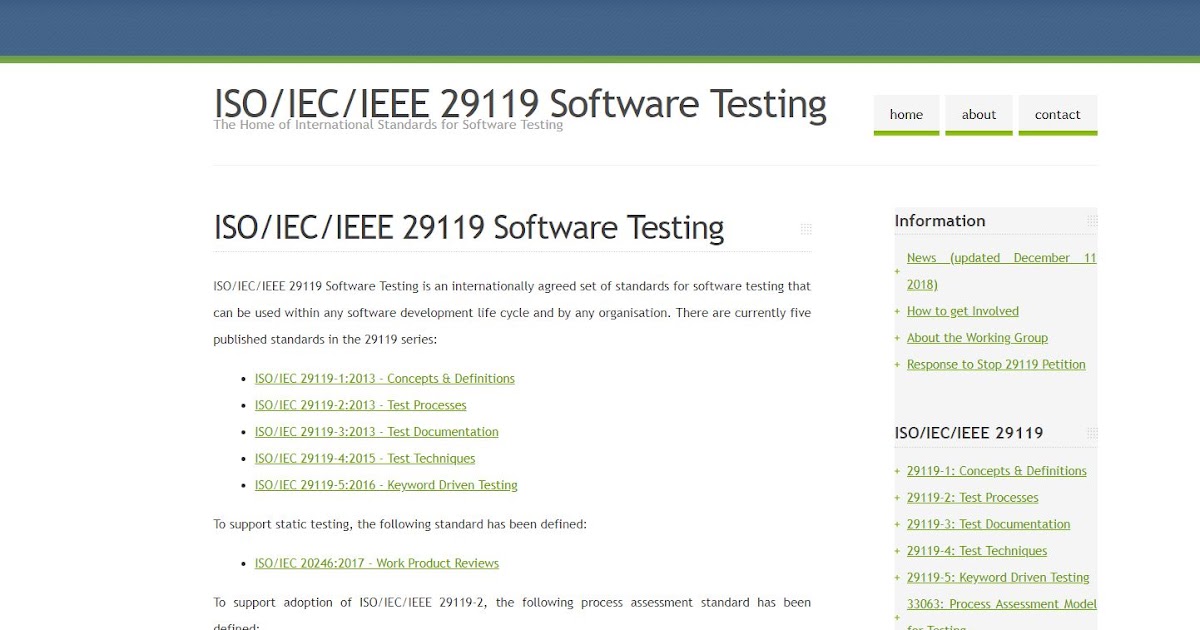Open ISO/IEC 29119-2:2013 - Test Processes link

coord(360,405)
